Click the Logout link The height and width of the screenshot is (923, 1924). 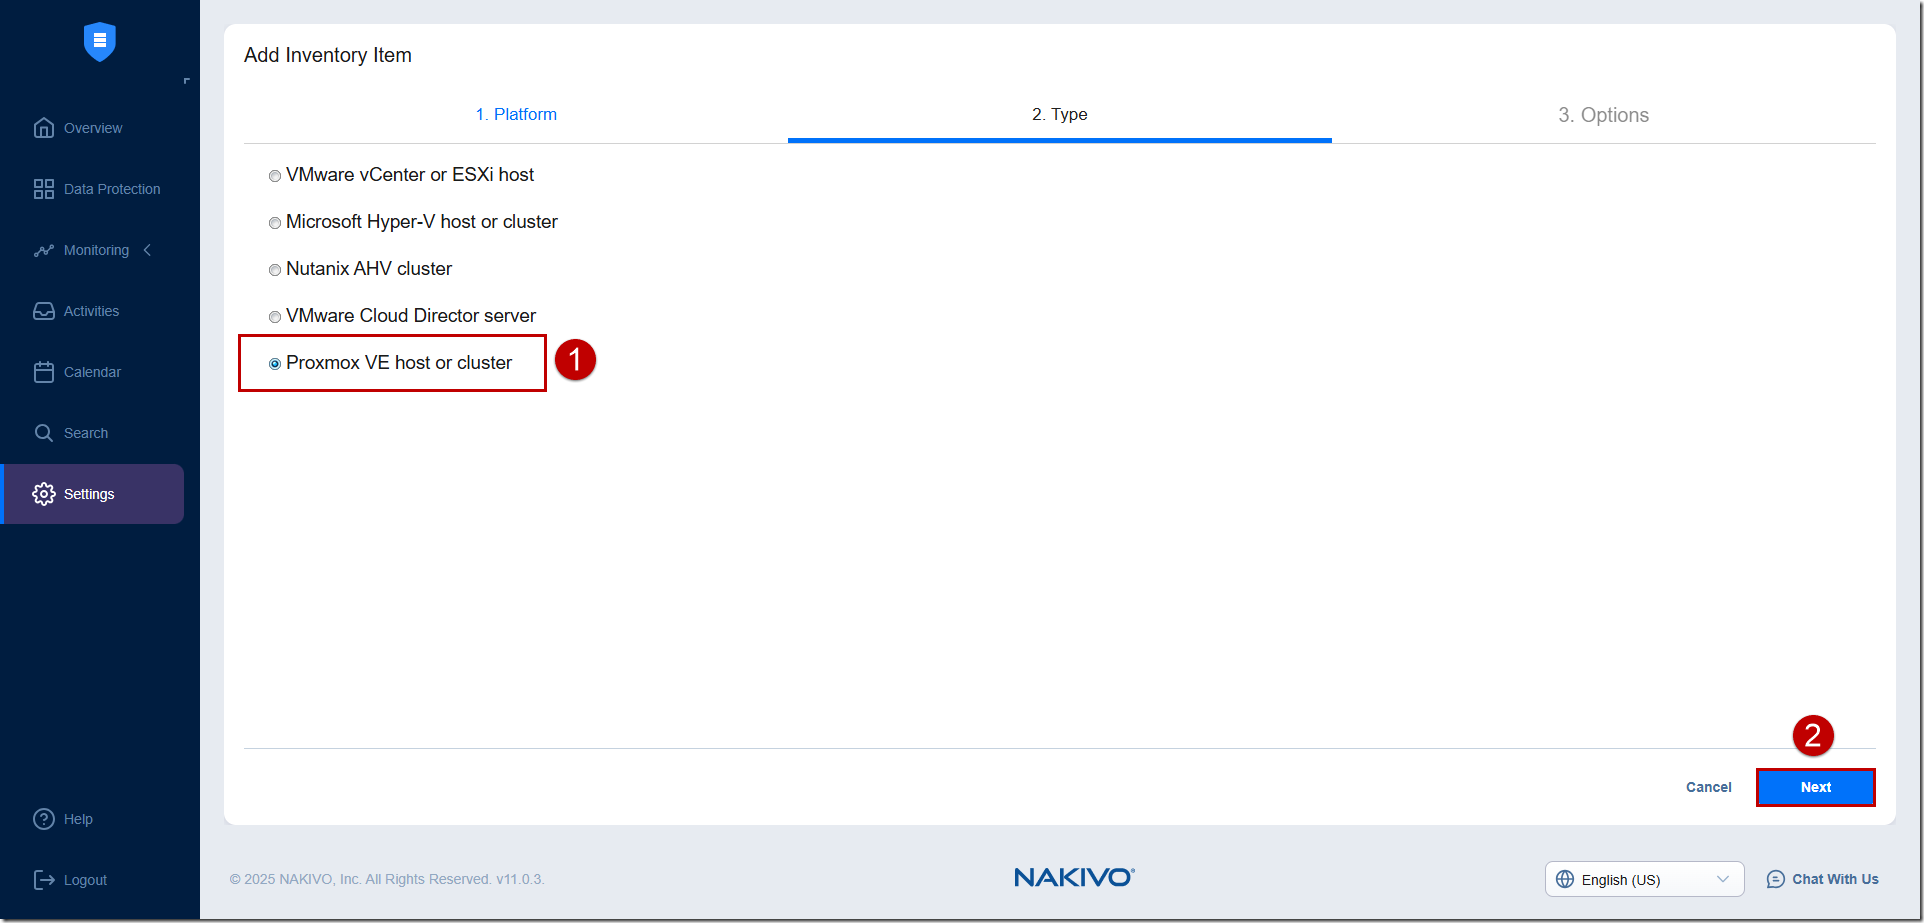point(85,880)
